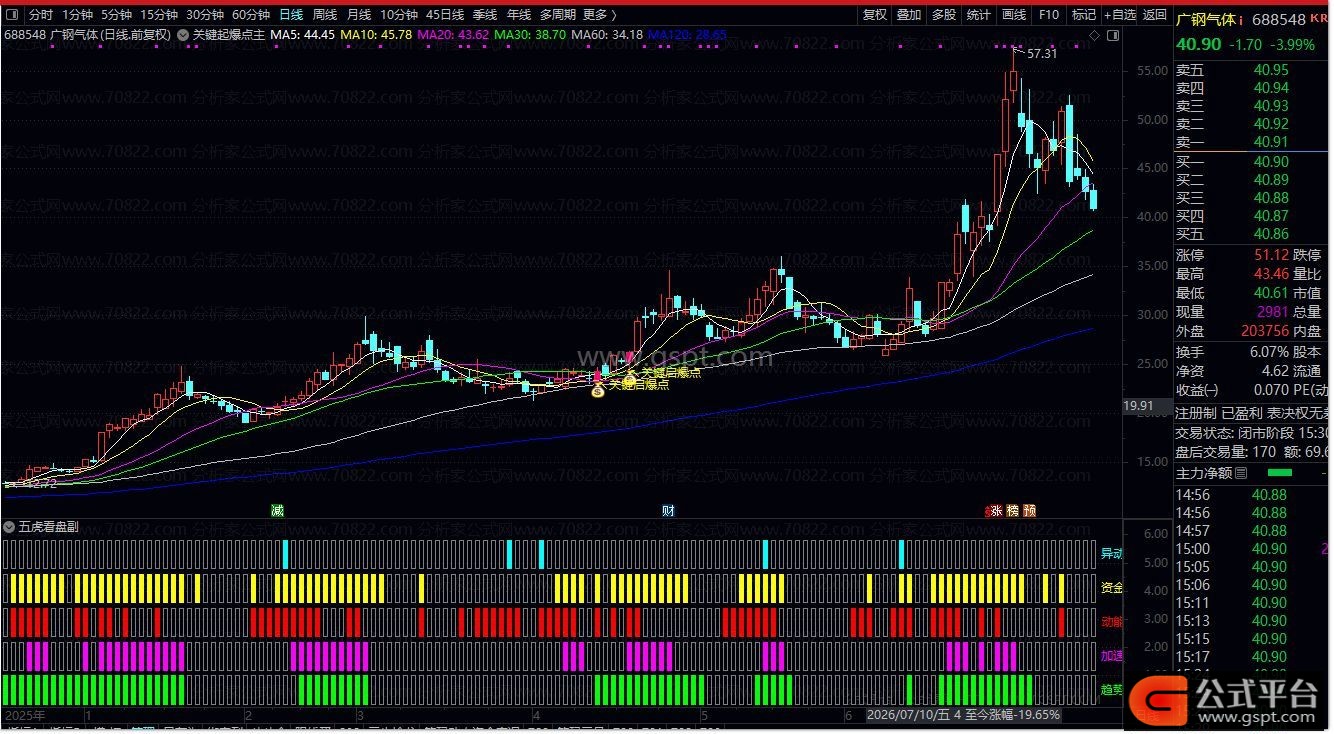
Task: Click the 卖五 price 40.95
Action: (1272, 70)
